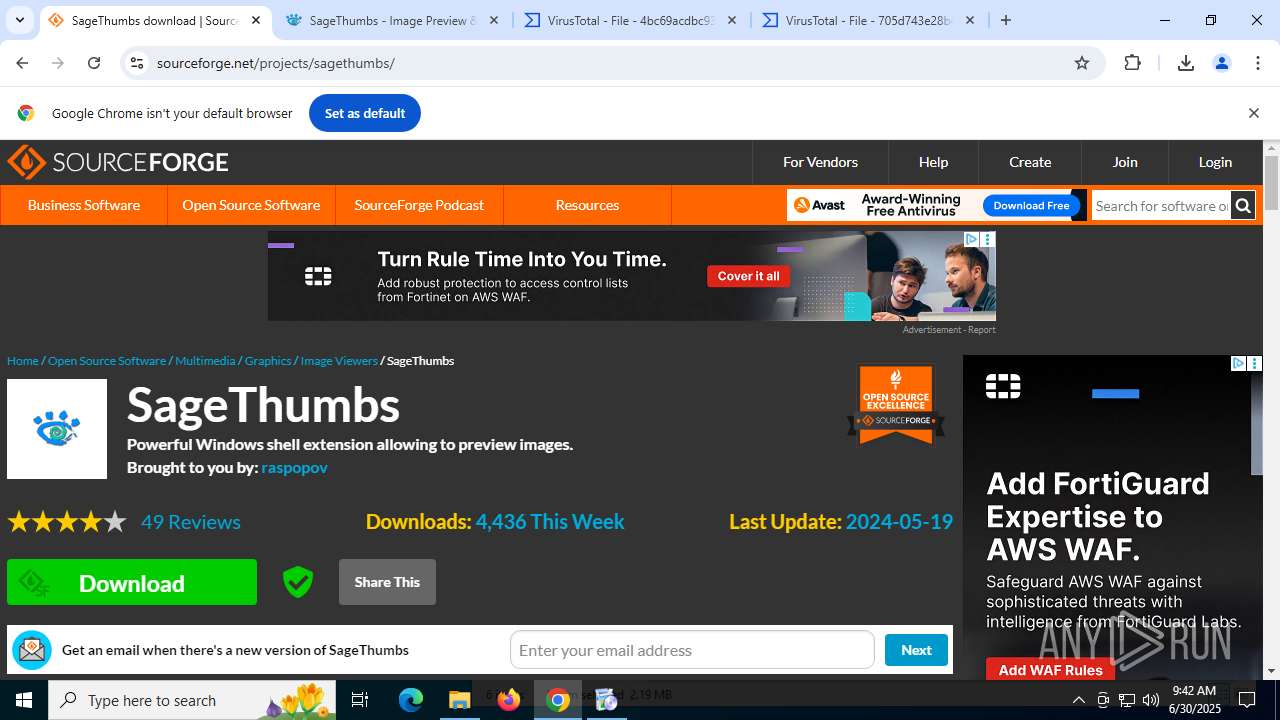Open Windows Start menu
This screenshot has width=1280, height=720.
tap(24, 700)
